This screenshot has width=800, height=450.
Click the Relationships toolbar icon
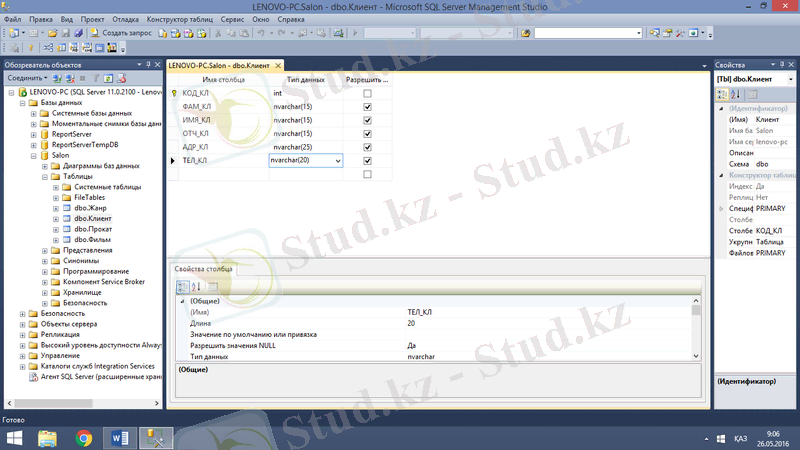point(48,48)
